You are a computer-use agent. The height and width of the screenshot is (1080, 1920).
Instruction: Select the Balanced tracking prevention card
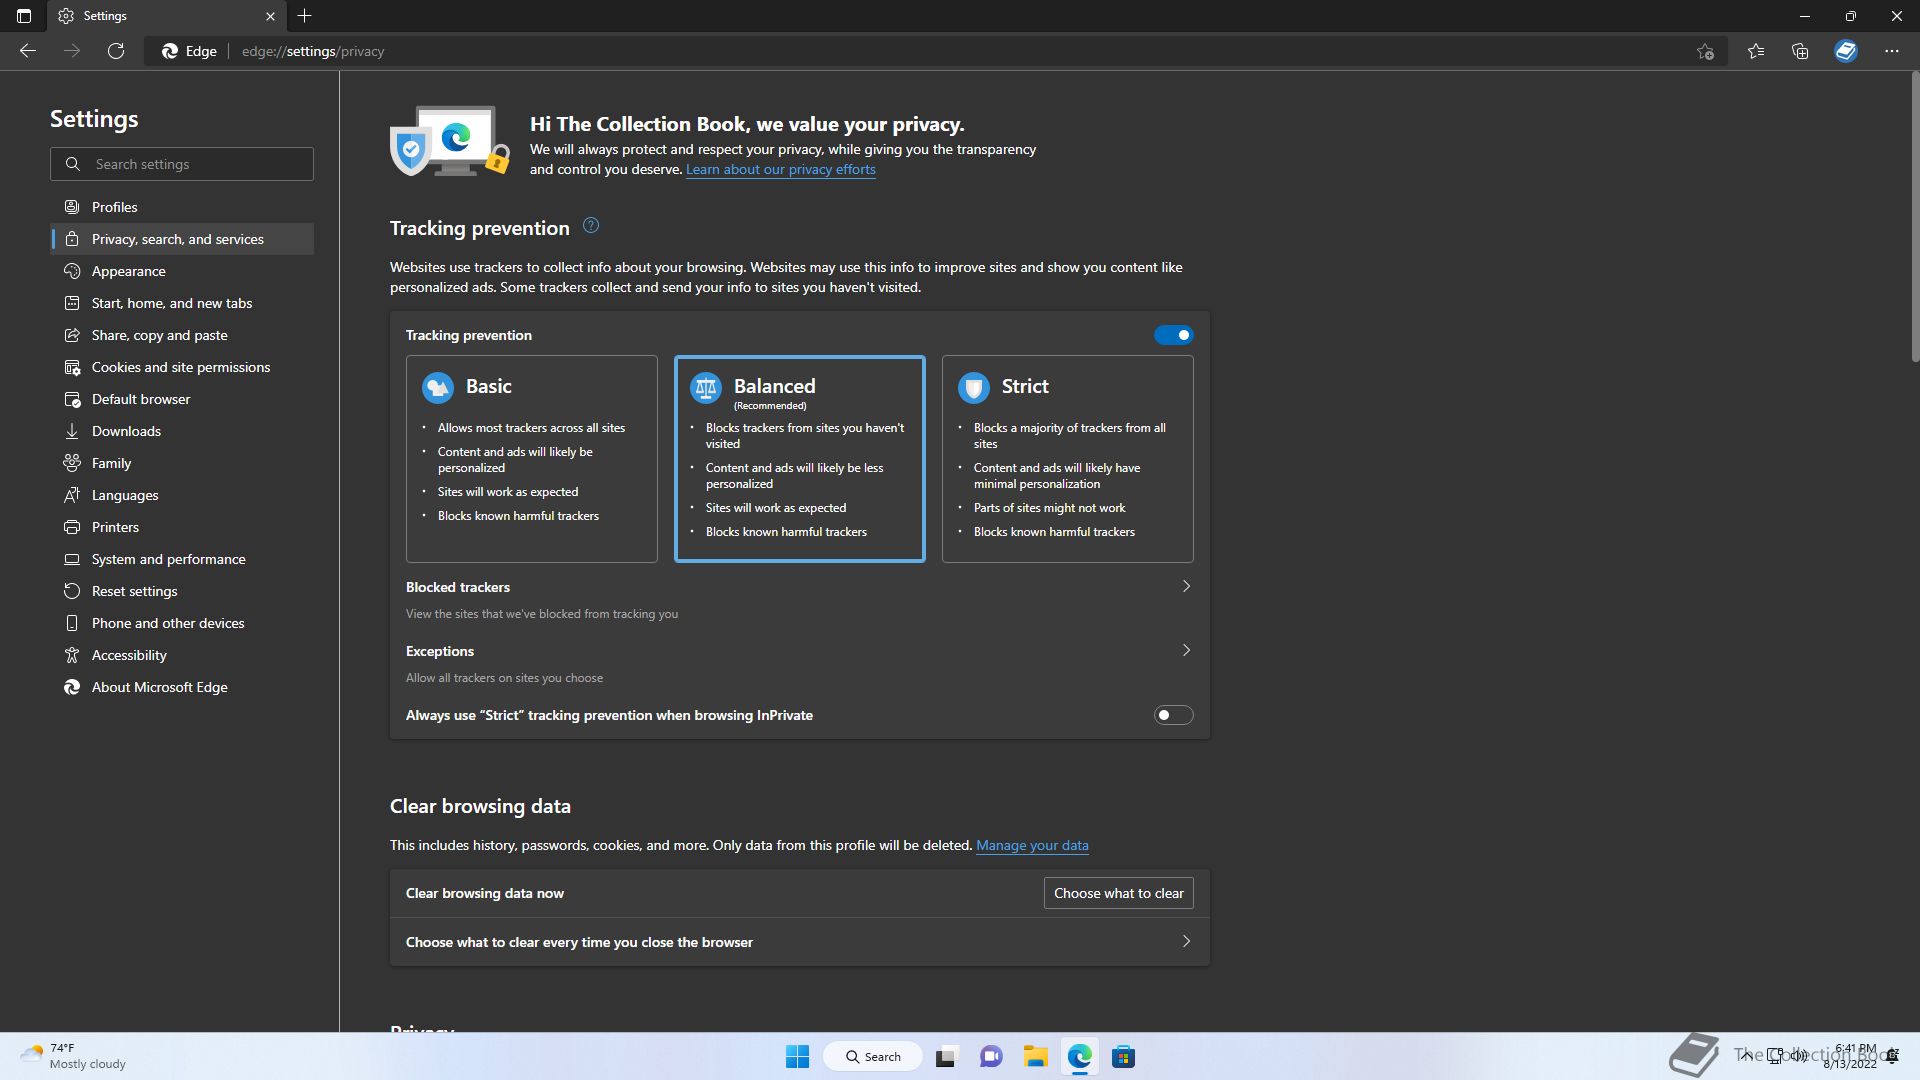800,459
